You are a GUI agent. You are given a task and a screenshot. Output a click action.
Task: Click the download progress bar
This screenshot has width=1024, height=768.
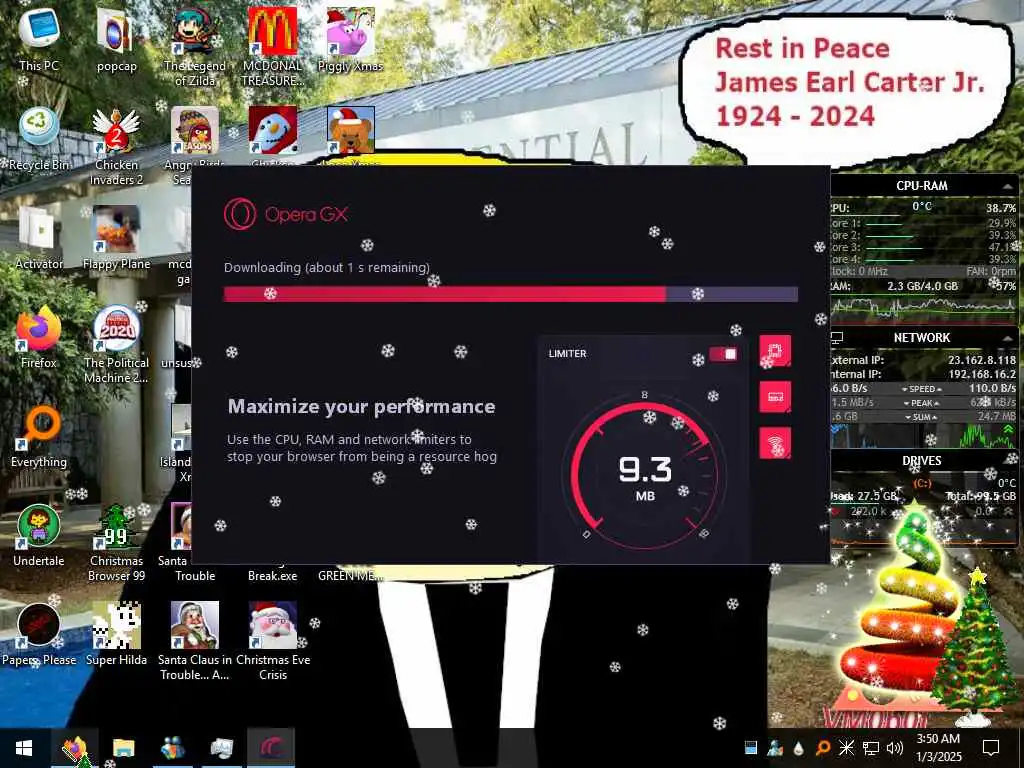510,294
